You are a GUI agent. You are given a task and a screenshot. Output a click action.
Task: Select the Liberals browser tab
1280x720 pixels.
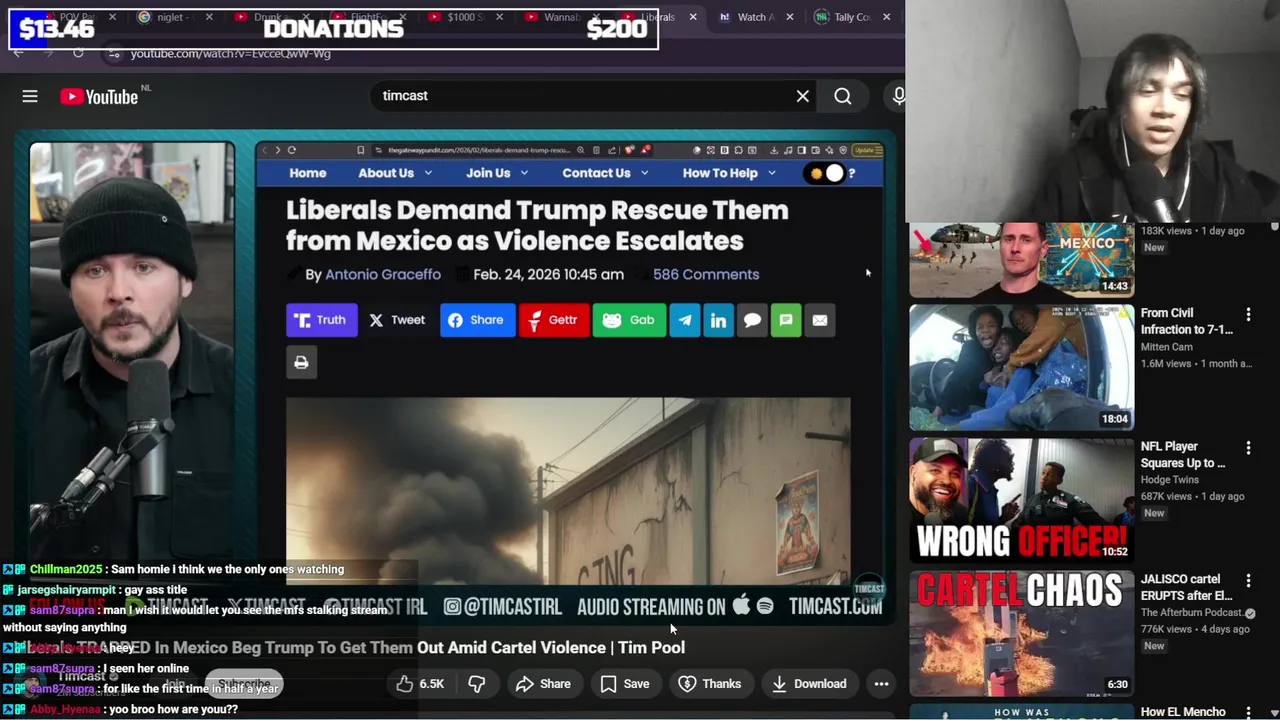coord(658,17)
